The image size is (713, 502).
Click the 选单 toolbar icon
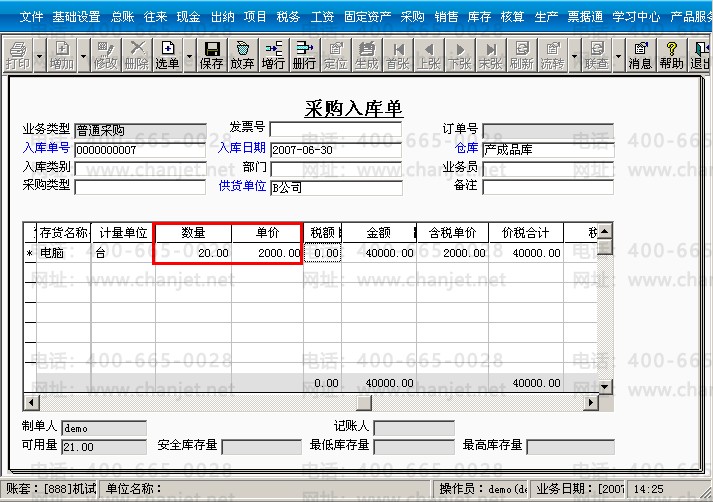pyautogui.click(x=167, y=55)
